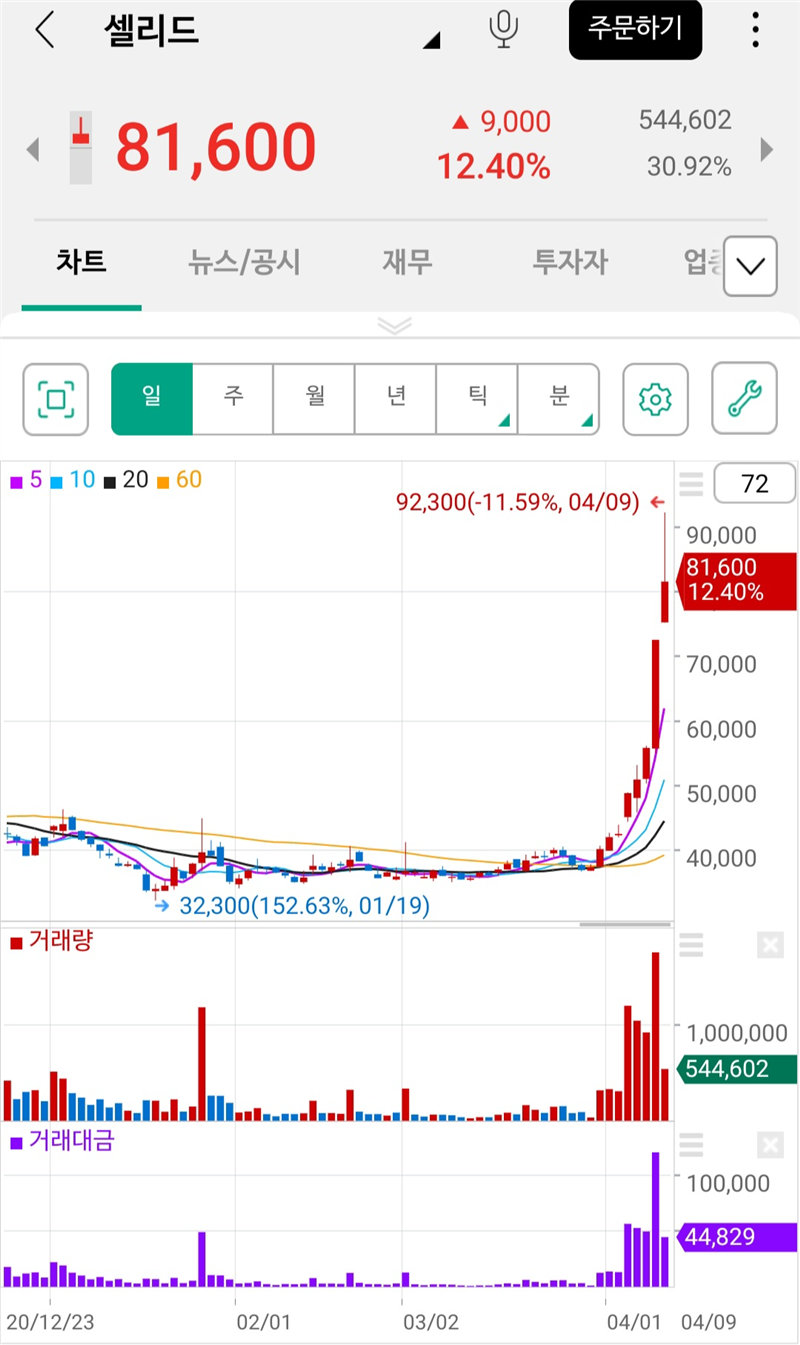Viewport: 800px width, 1345px height.
Task: Switch to the 재무 tab
Action: pyautogui.click(x=408, y=263)
